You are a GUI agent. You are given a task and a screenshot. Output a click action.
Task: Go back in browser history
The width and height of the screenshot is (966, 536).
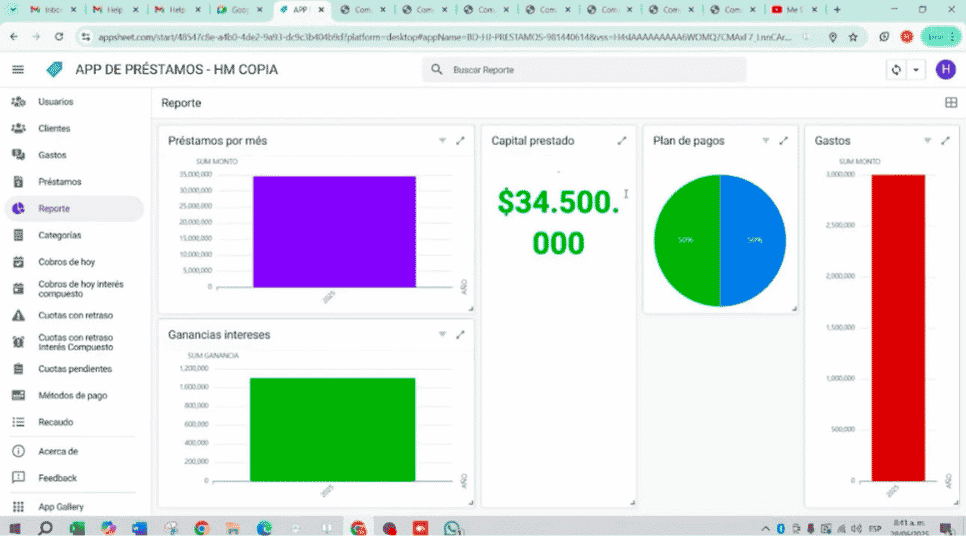point(14,37)
